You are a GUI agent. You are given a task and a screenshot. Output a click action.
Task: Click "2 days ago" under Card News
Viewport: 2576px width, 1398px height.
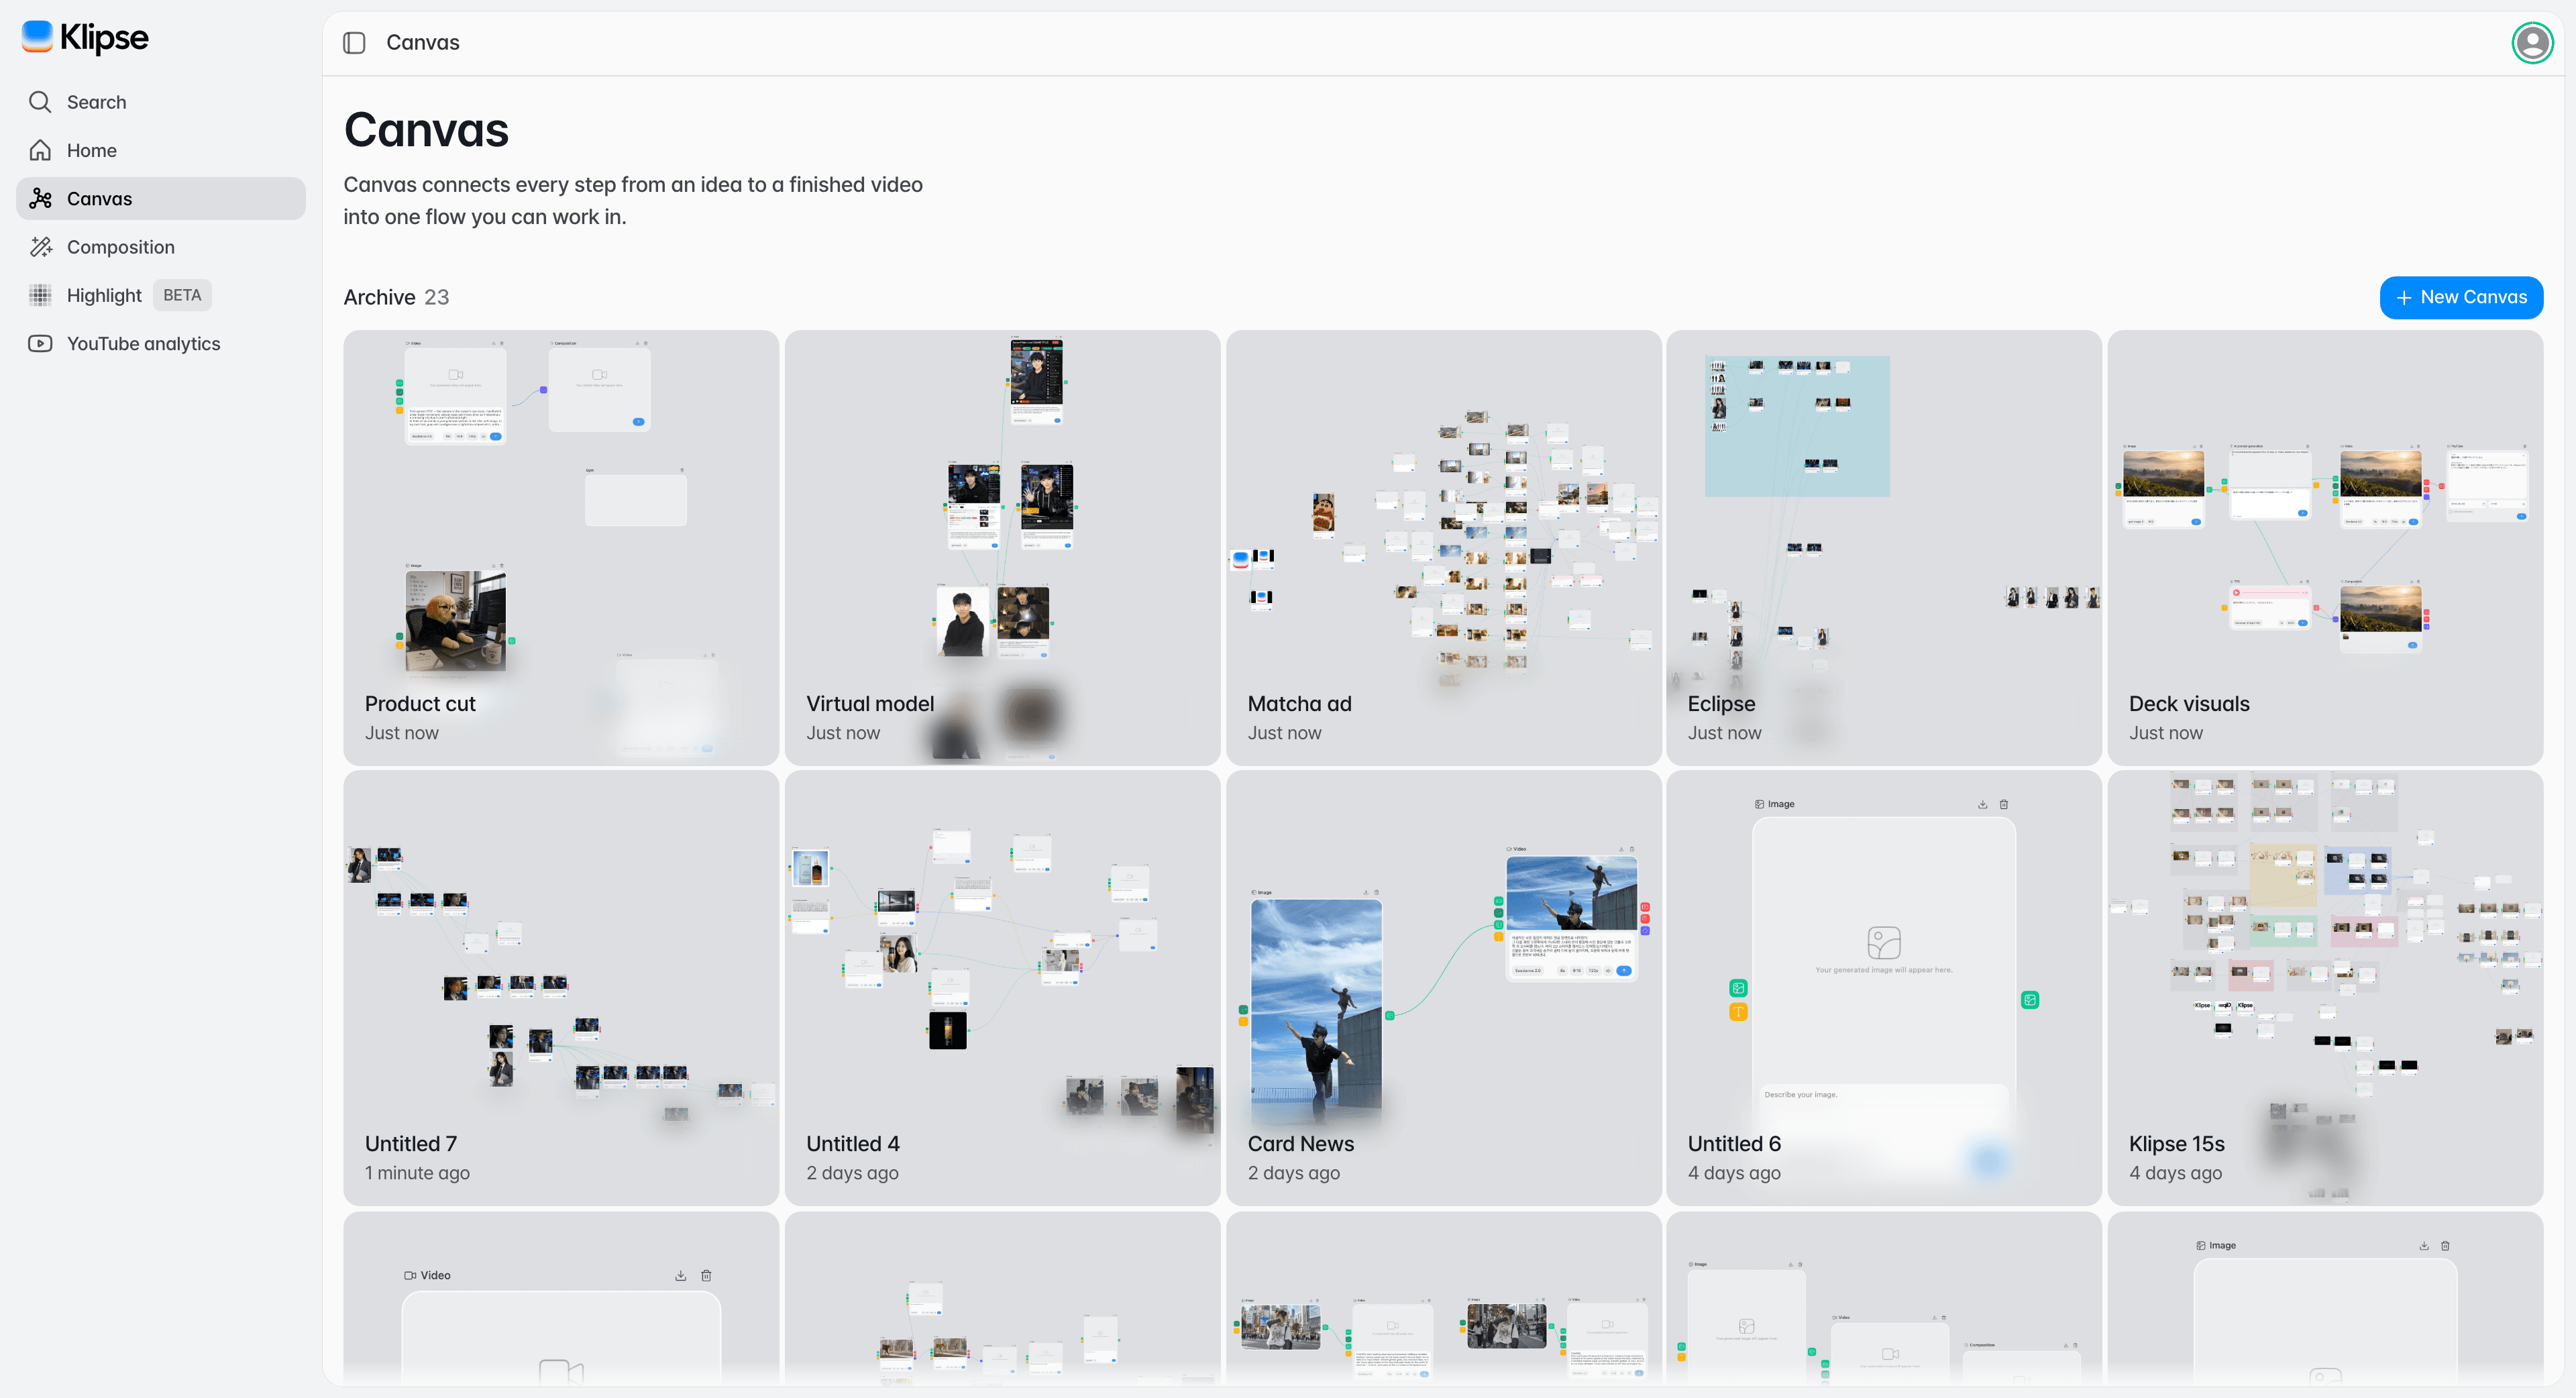pos(1293,1173)
